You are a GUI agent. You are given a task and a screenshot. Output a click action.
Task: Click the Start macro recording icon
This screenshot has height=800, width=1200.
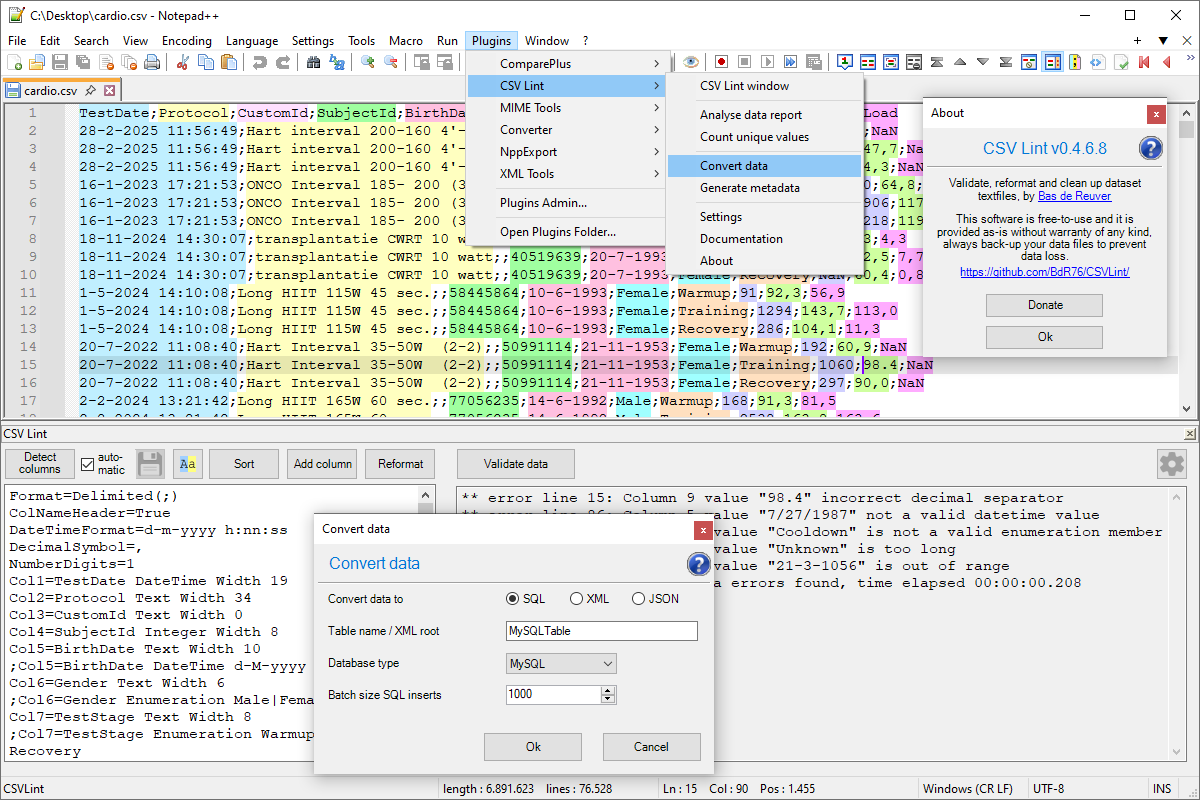tap(720, 62)
